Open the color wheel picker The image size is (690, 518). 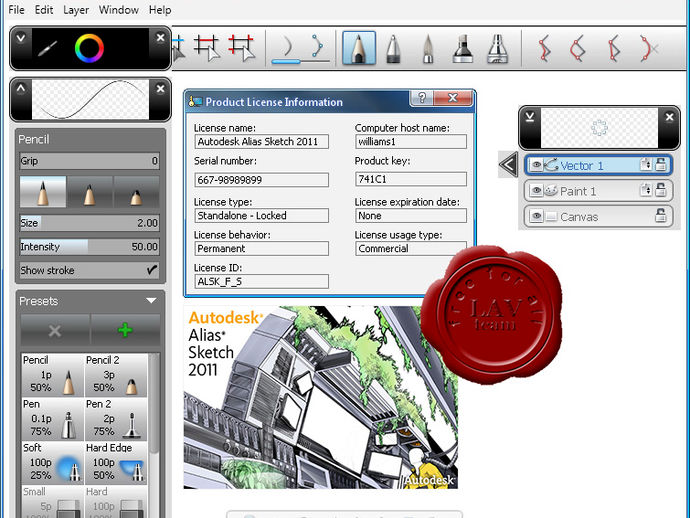pos(89,48)
